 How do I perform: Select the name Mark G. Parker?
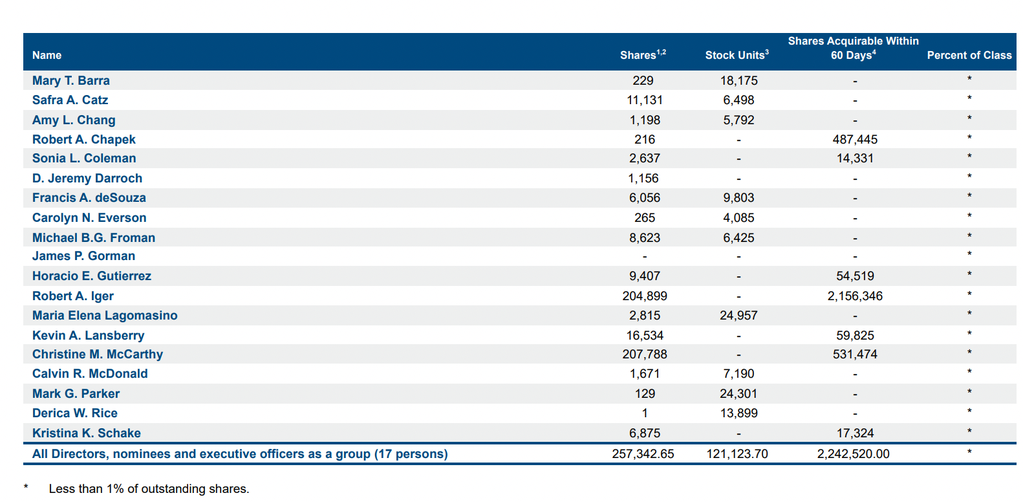pos(76,394)
